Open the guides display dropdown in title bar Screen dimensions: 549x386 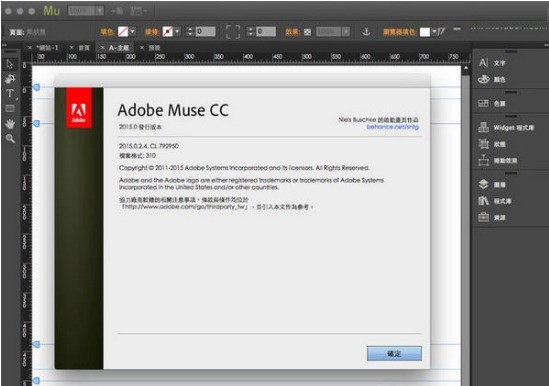[138, 11]
